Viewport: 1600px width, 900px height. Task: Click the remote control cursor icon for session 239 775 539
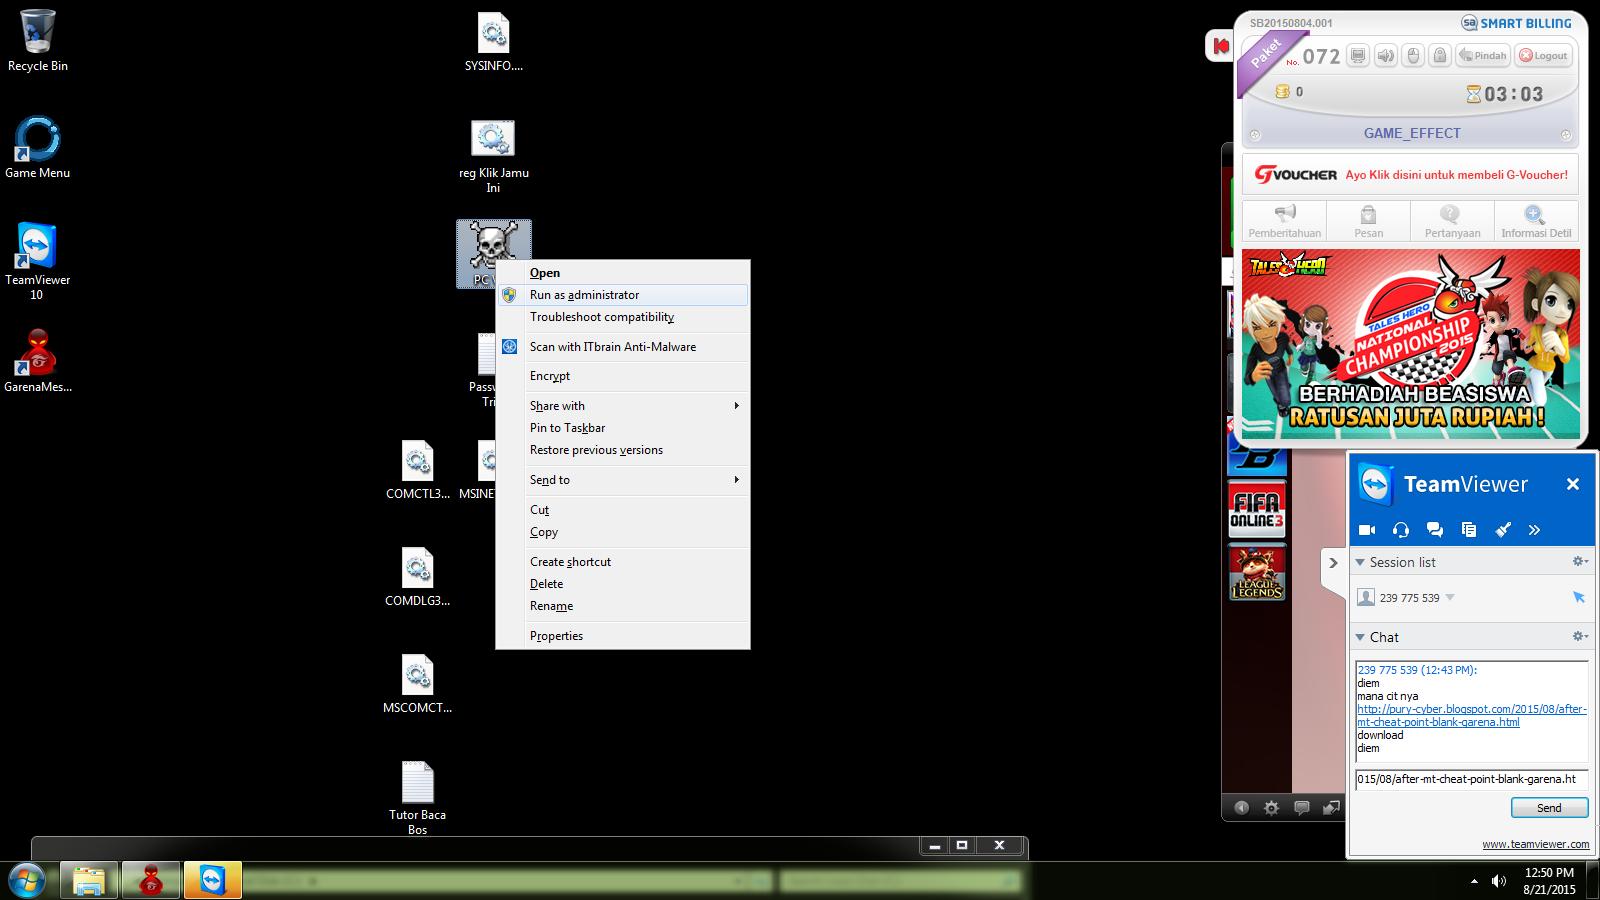[x=1578, y=597]
